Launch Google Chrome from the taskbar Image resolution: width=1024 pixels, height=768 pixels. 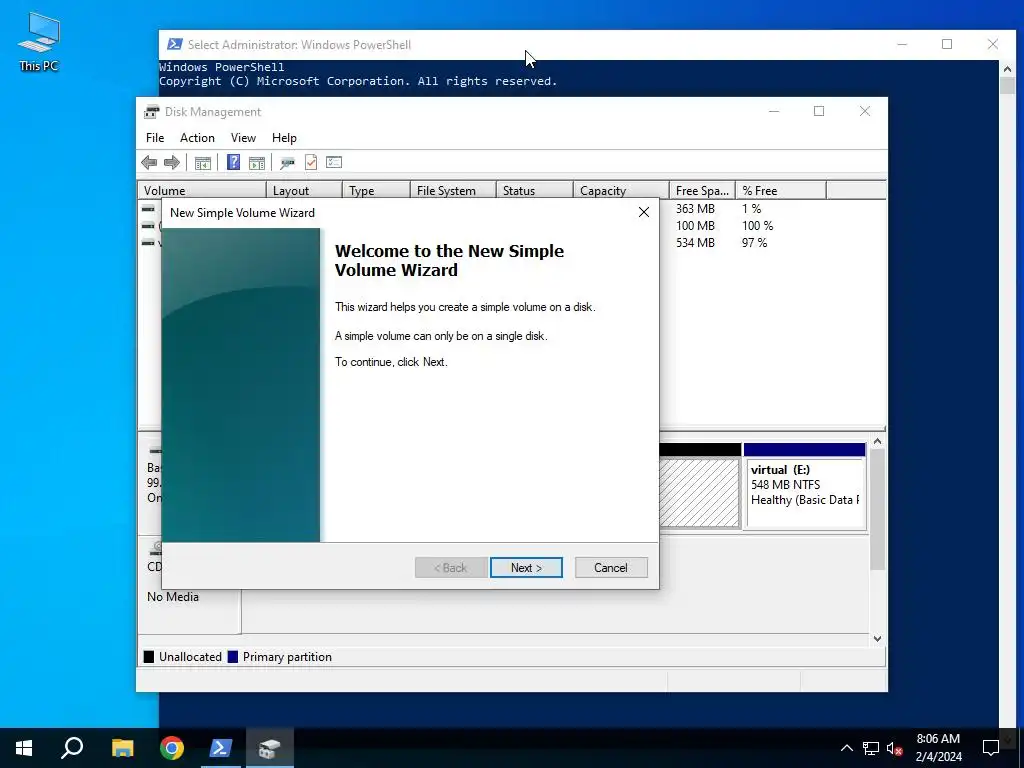pos(172,748)
